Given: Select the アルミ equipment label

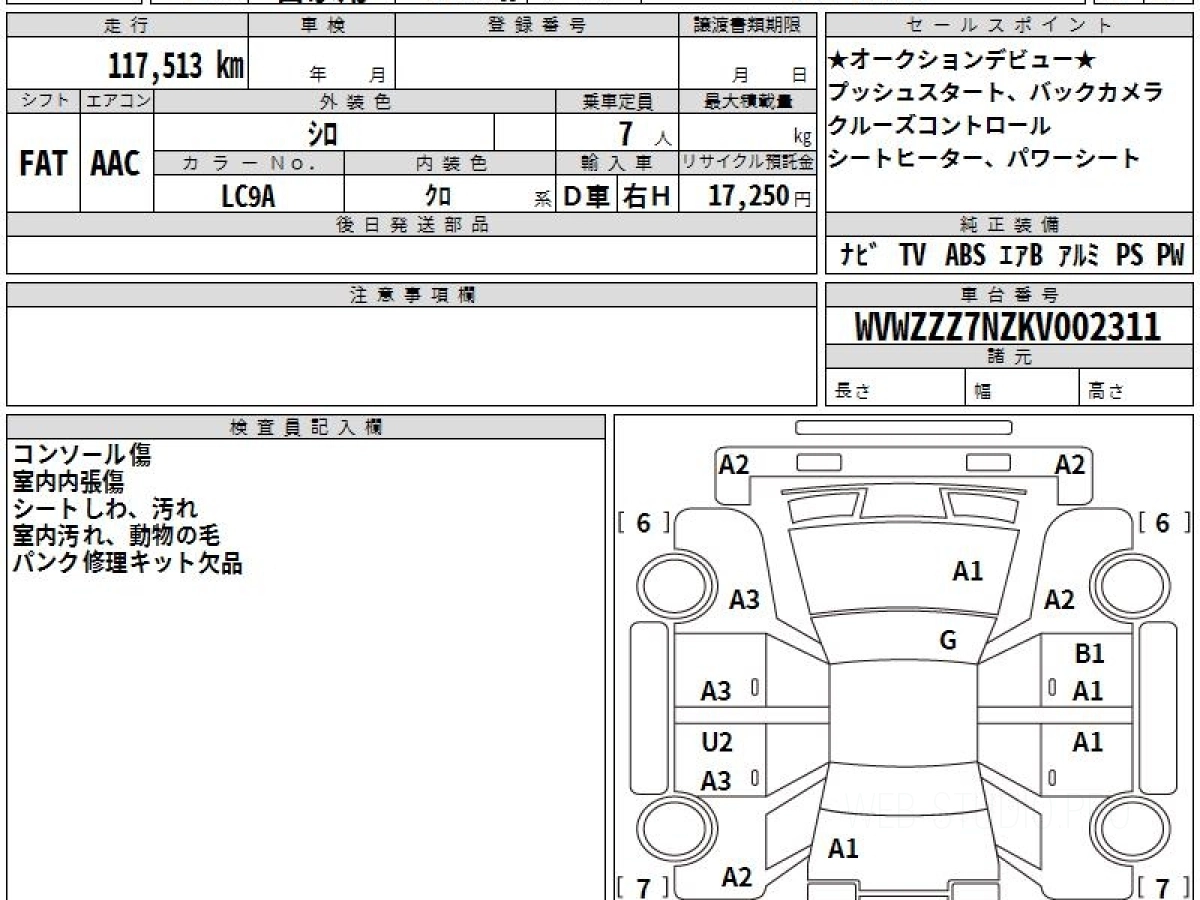Looking at the screenshot, I should click(1079, 256).
